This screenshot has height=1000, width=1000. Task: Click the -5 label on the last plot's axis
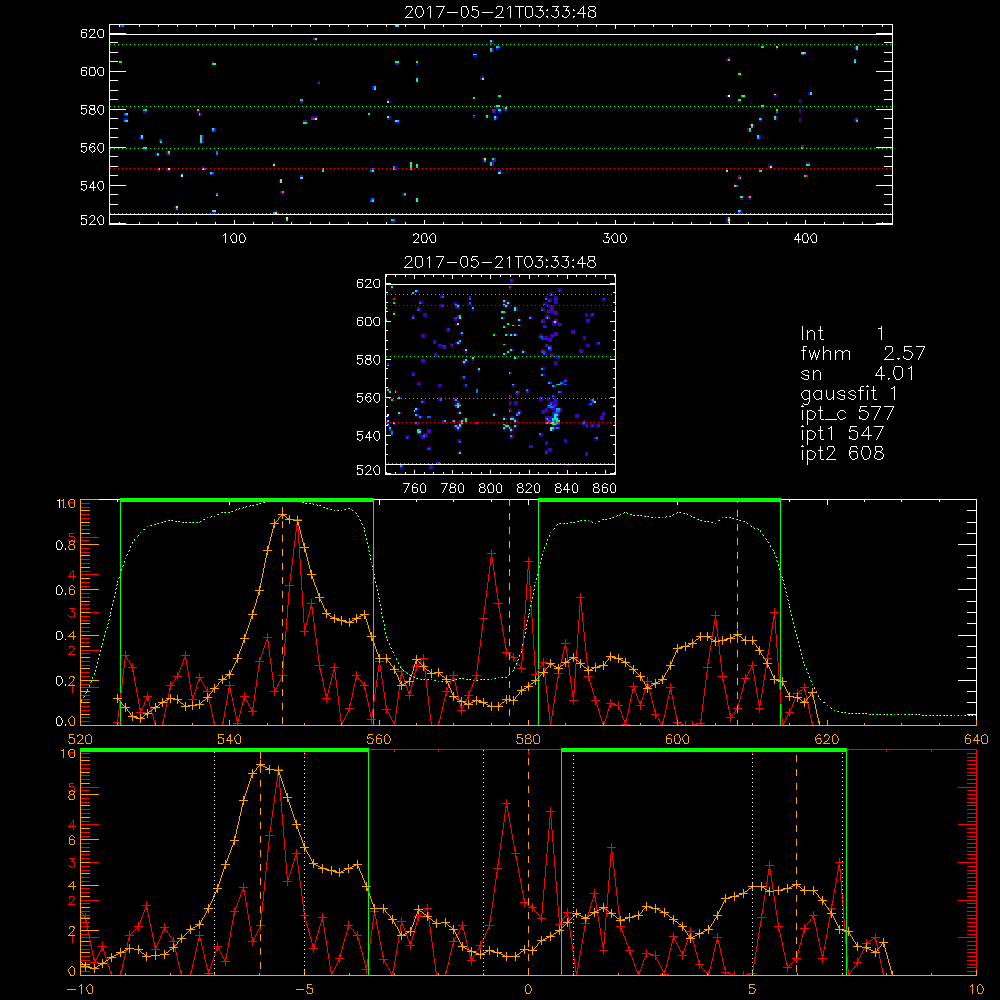(x=304, y=989)
